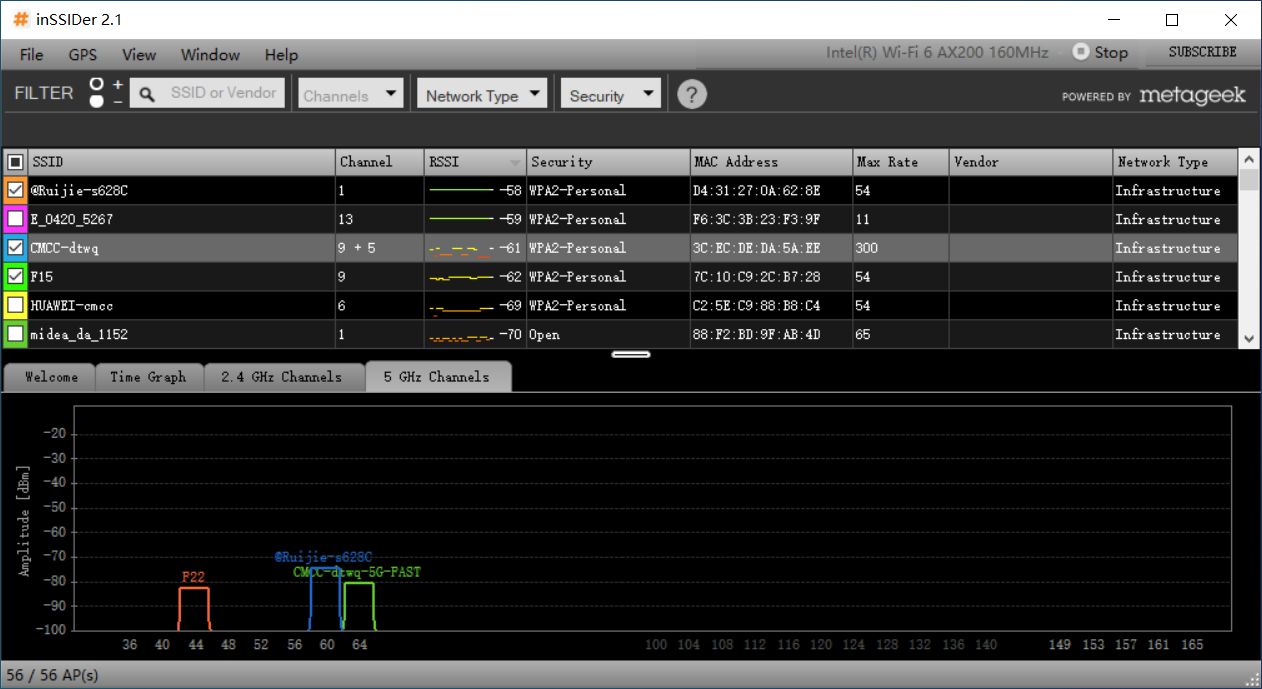Screen dimensions: 1262x689
Task: Open the File menu
Action: point(31,54)
